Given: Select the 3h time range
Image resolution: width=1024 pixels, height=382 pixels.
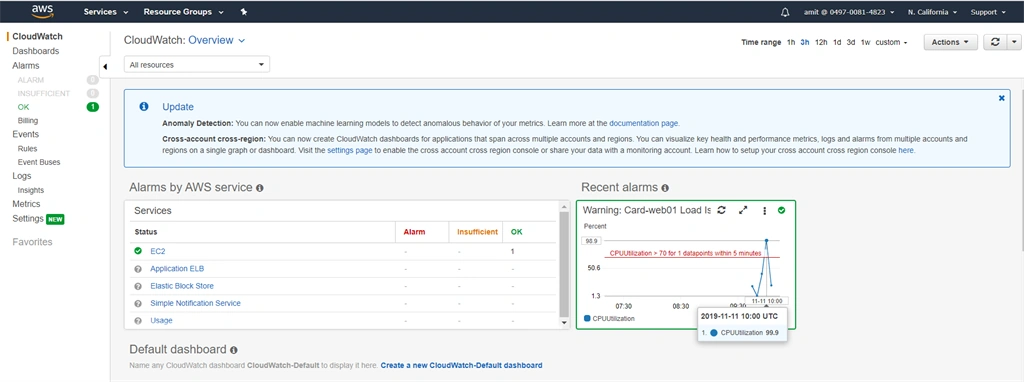Looking at the screenshot, I should pyautogui.click(x=805, y=42).
